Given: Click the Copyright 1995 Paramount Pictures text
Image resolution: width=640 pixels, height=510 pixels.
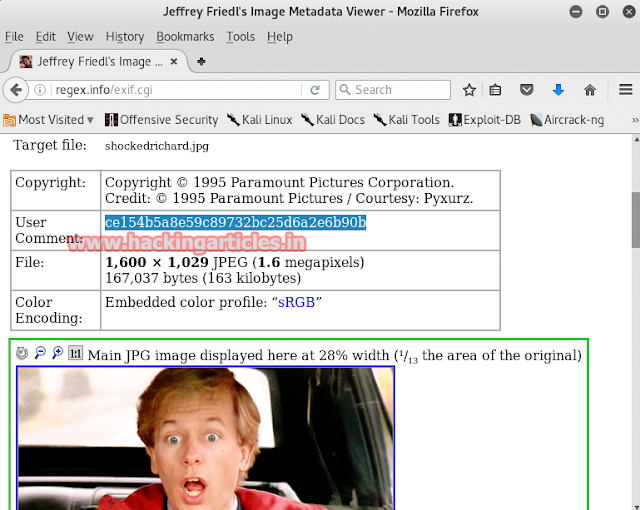Looking at the screenshot, I should click(280, 182).
